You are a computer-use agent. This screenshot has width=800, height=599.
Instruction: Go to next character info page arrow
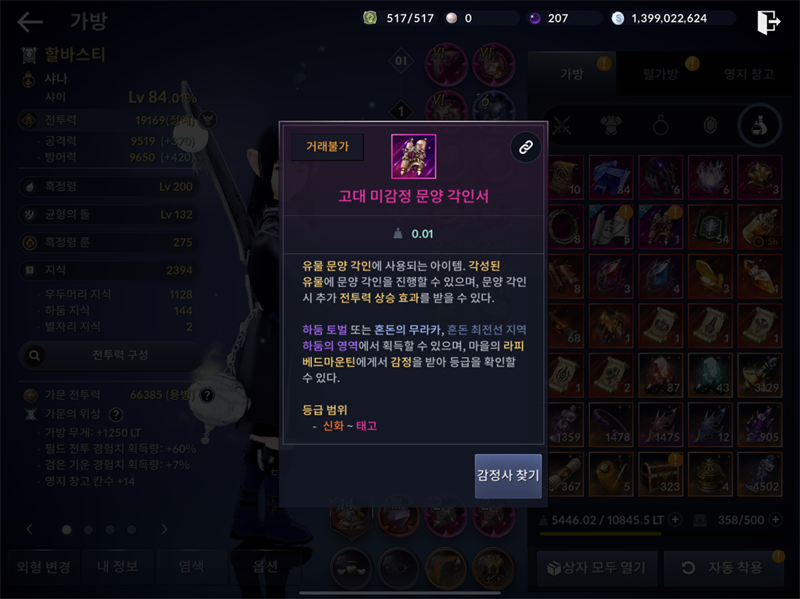click(164, 529)
